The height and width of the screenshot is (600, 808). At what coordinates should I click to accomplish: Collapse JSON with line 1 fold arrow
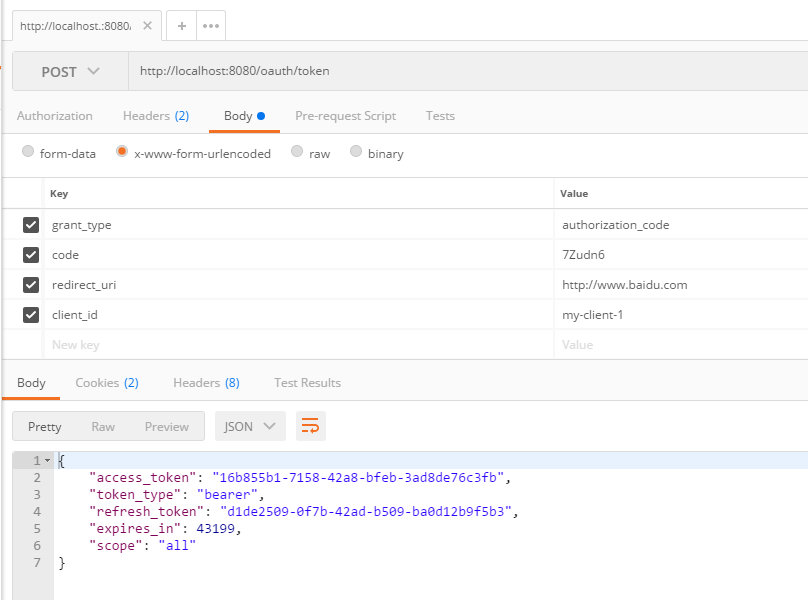[47, 461]
